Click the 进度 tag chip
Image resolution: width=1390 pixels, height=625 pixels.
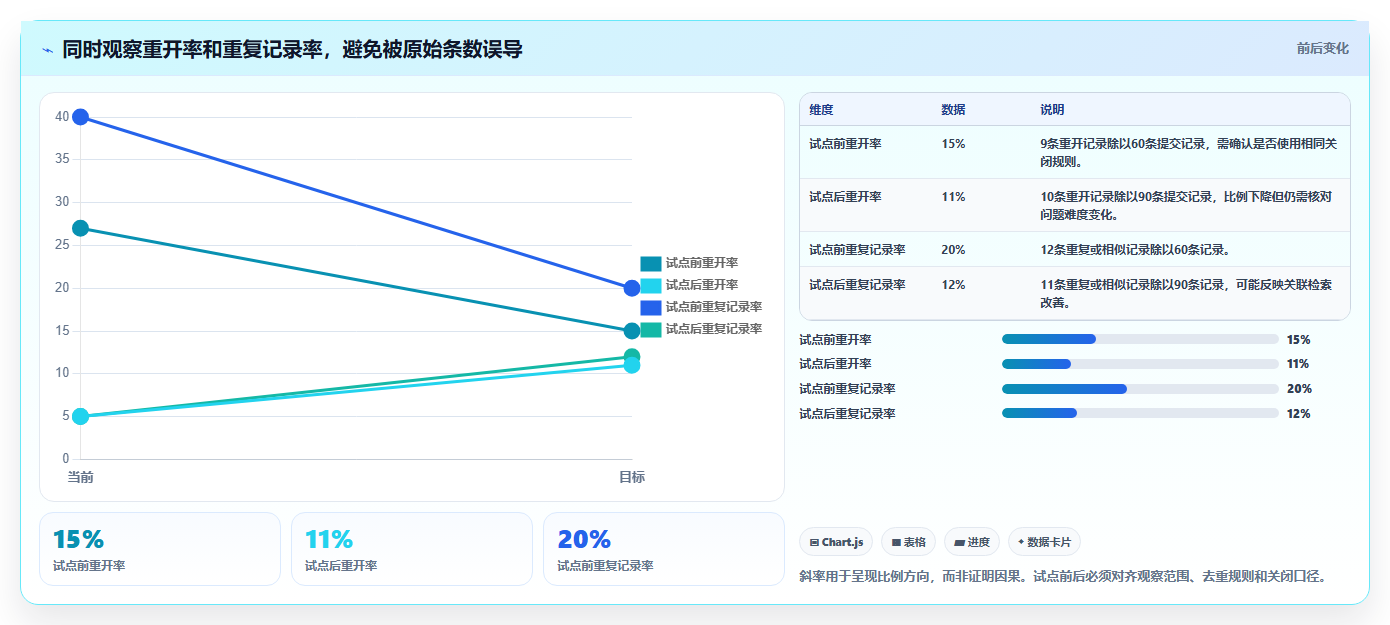(972, 542)
